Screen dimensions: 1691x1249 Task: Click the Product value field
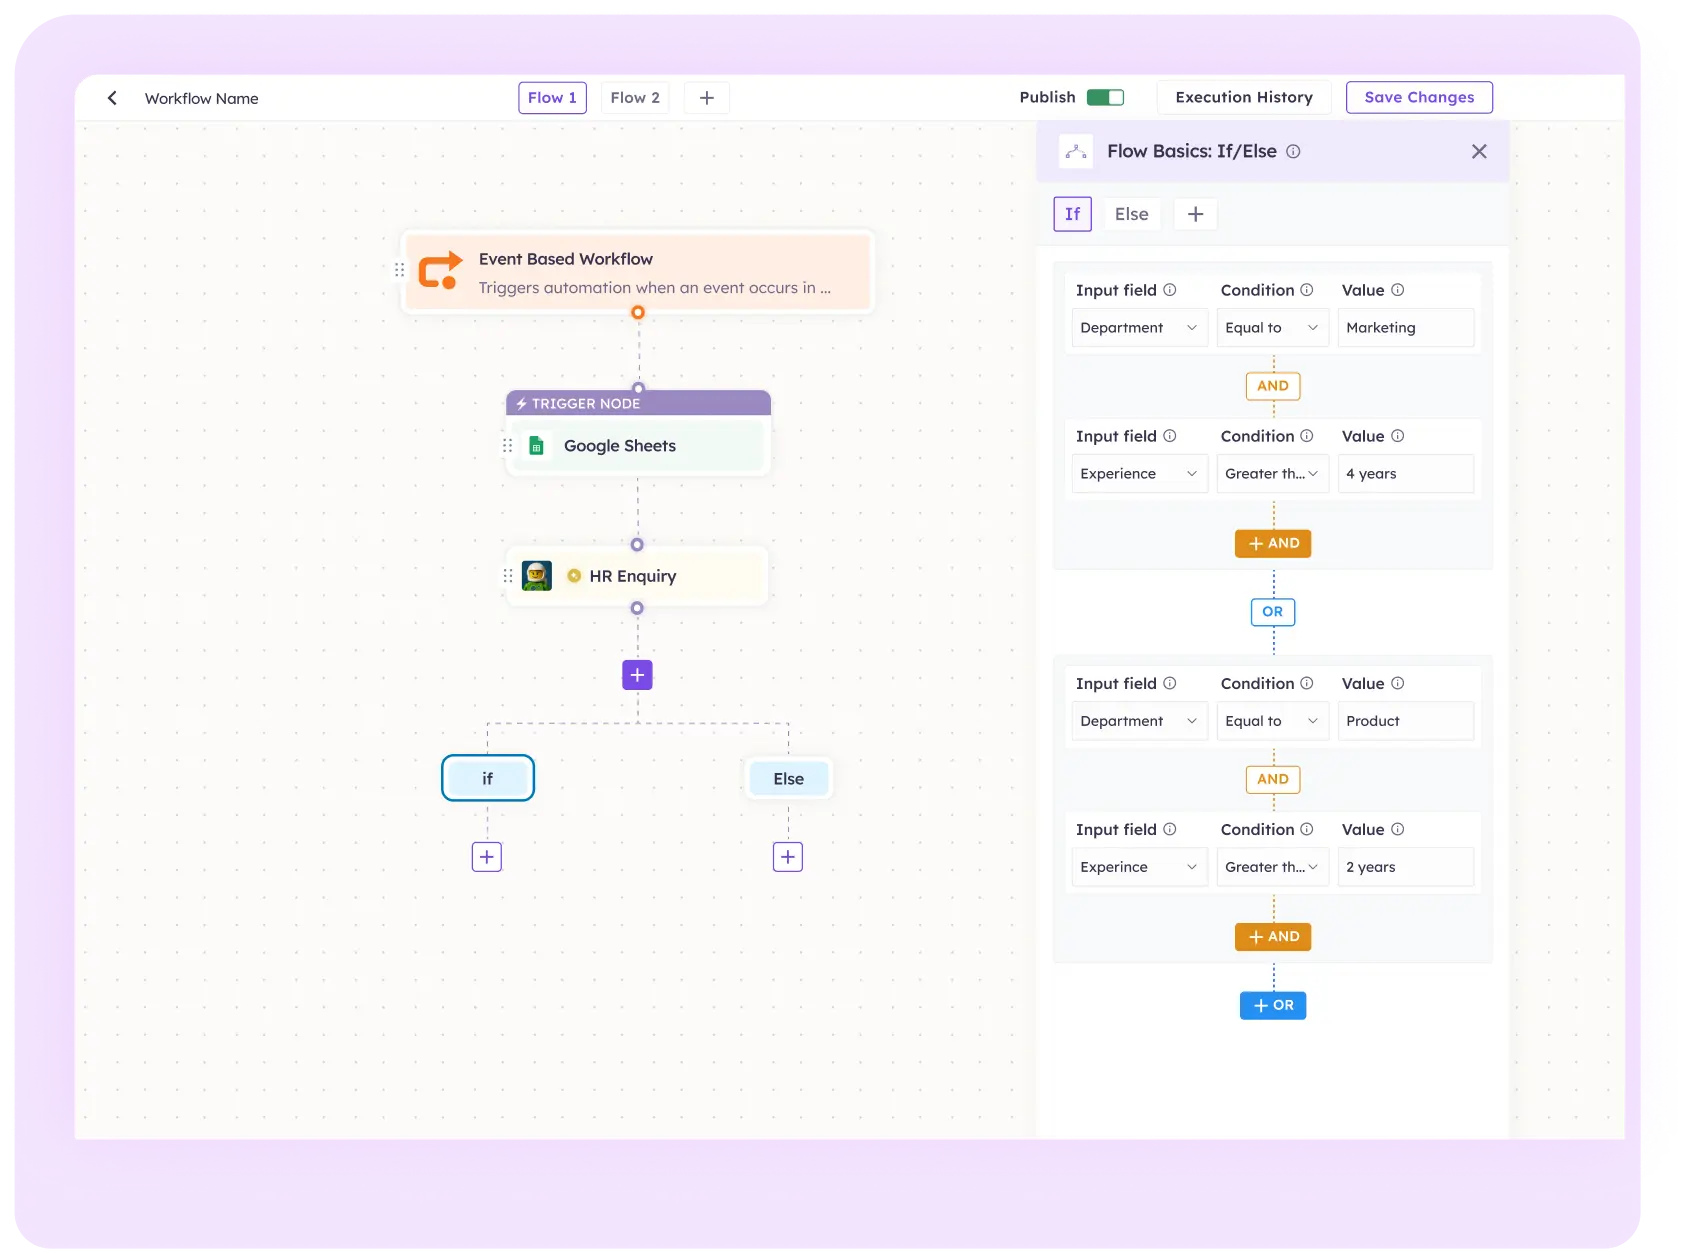click(1406, 721)
